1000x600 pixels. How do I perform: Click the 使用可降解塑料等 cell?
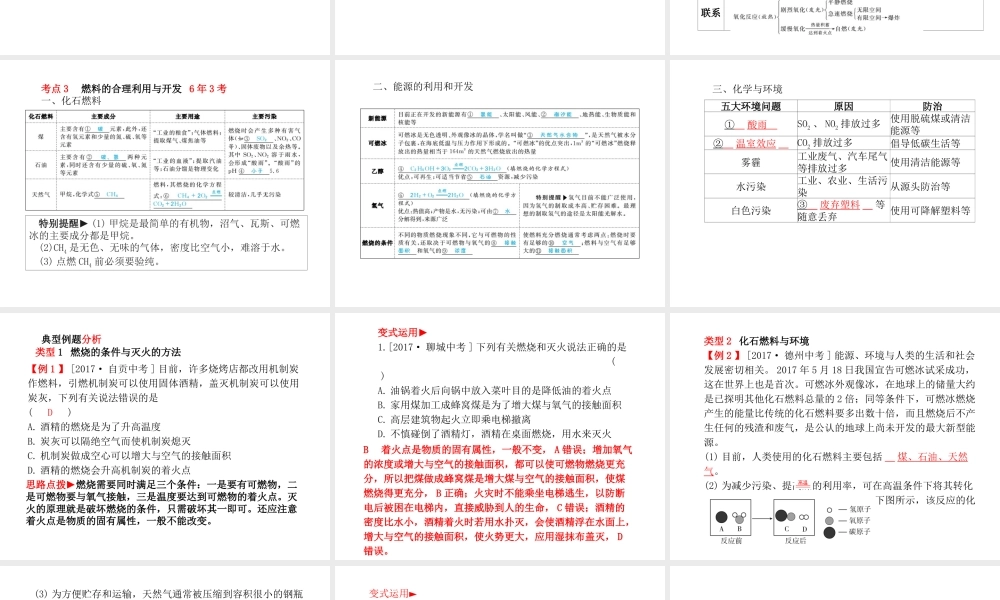click(x=932, y=210)
